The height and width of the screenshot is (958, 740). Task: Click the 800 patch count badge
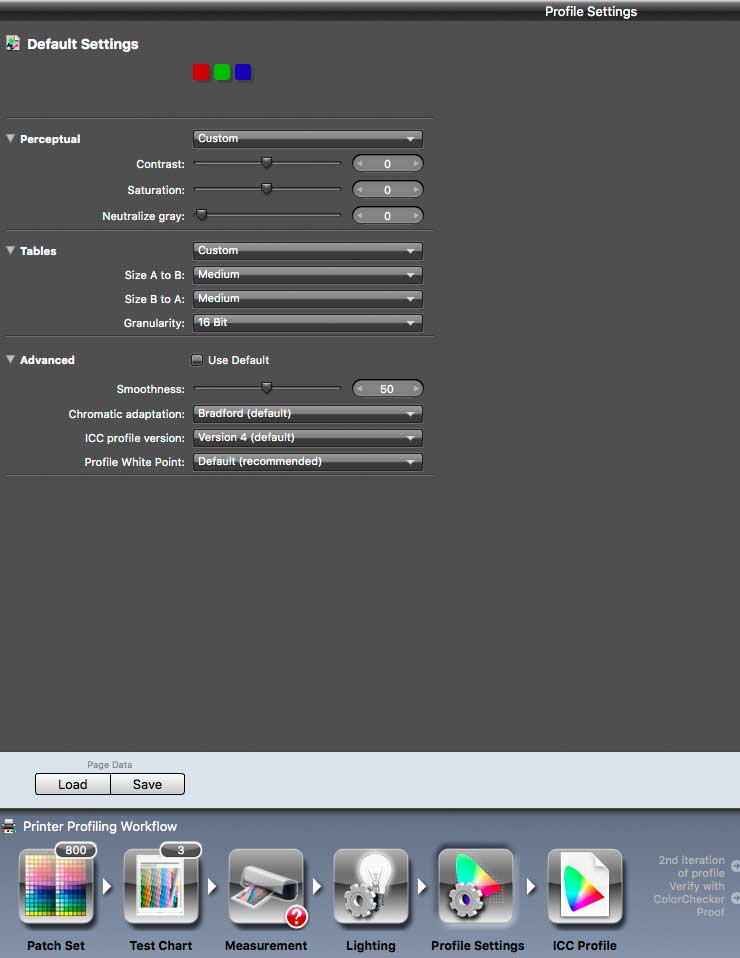(x=76, y=850)
